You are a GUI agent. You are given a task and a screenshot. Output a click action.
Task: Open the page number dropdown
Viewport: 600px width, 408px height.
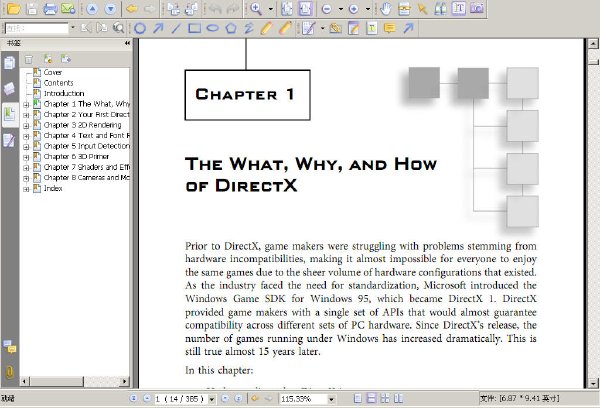point(212,399)
